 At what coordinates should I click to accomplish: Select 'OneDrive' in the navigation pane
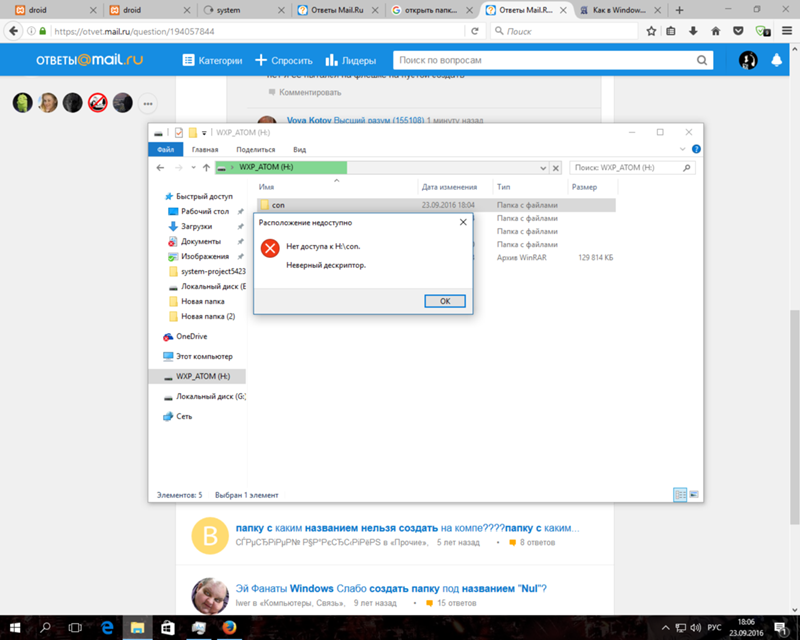191,336
